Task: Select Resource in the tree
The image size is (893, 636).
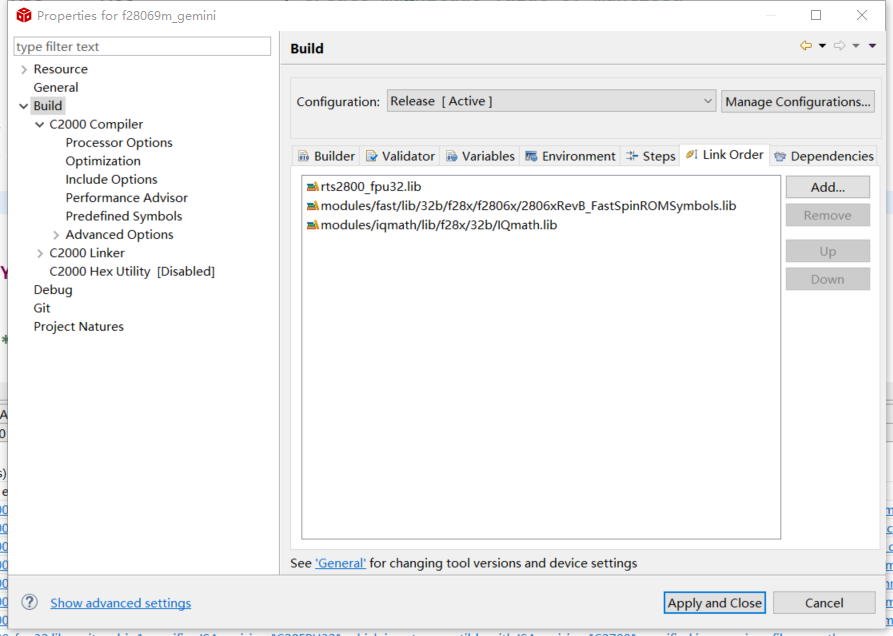Action: click(60, 69)
